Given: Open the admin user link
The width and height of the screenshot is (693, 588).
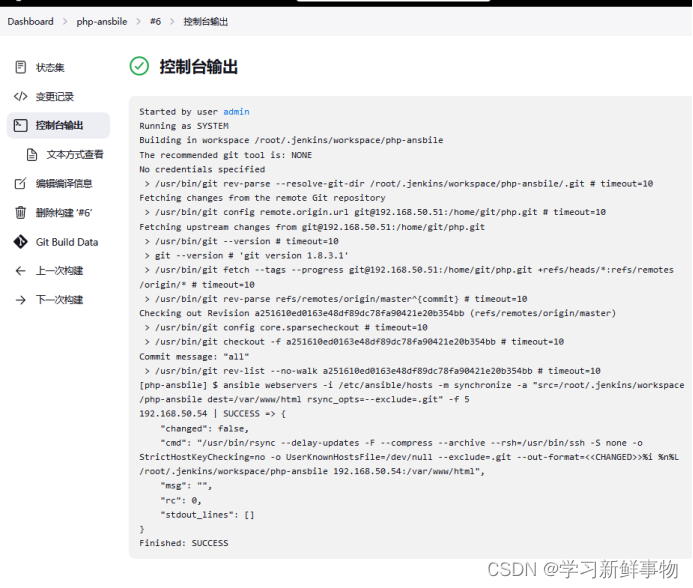Looking at the screenshot, I should [236, 111].
